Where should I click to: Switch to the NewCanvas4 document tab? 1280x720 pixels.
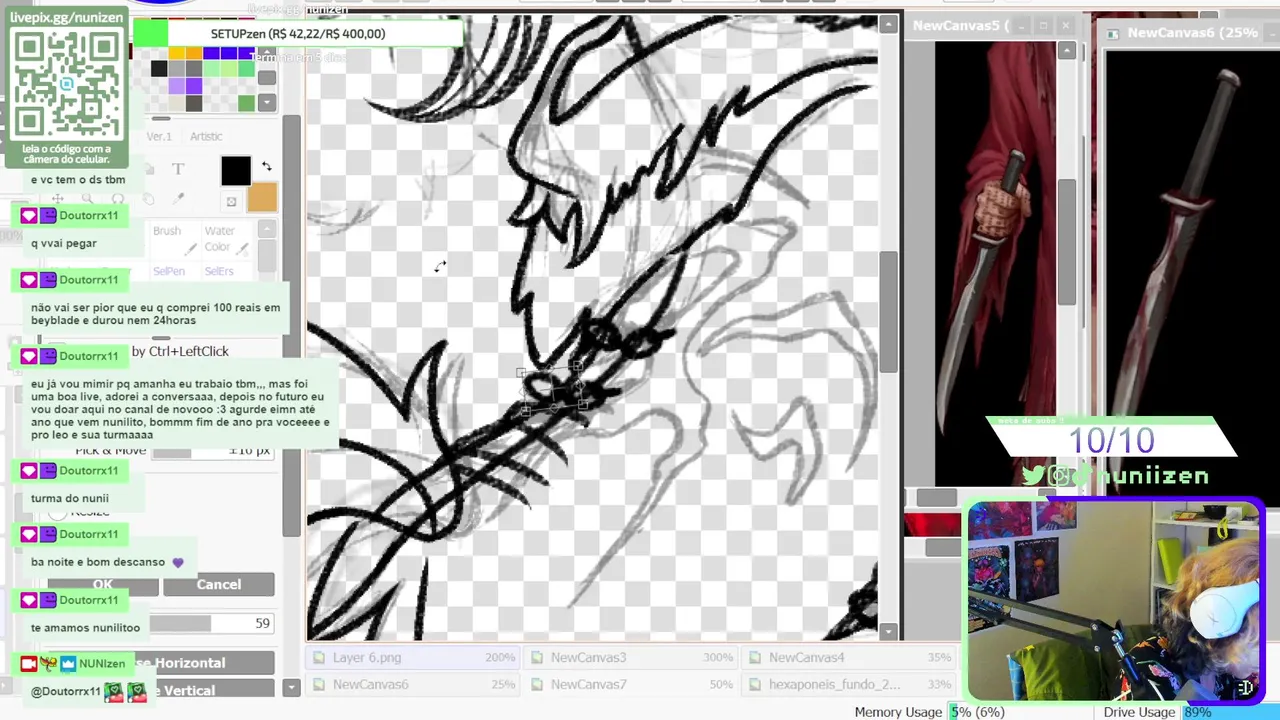[850, 657]
